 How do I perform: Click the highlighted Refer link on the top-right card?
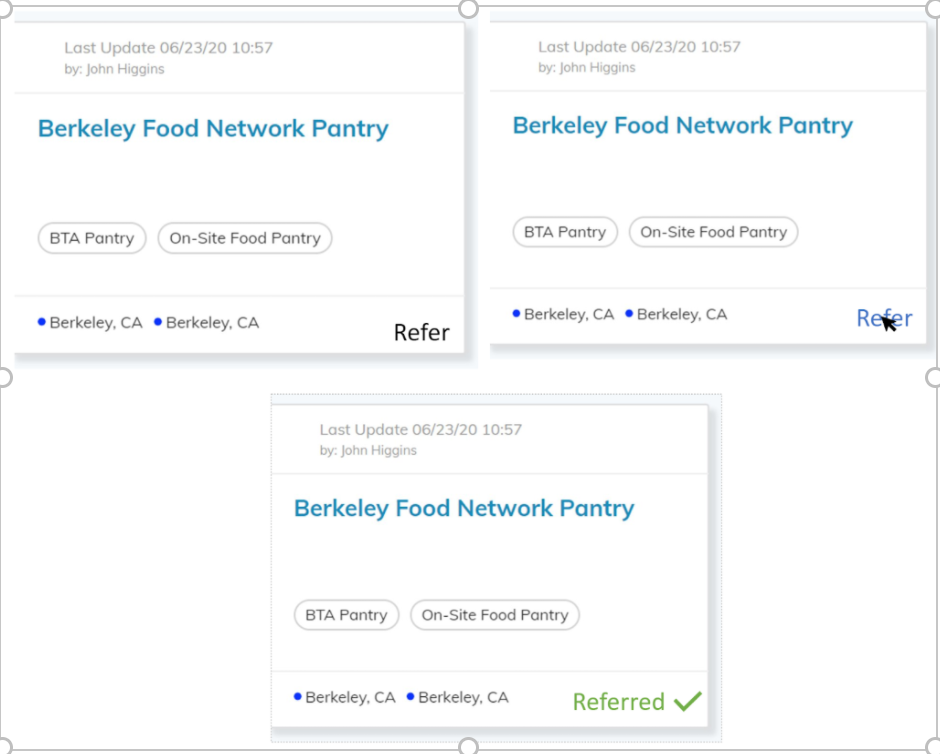884,317
